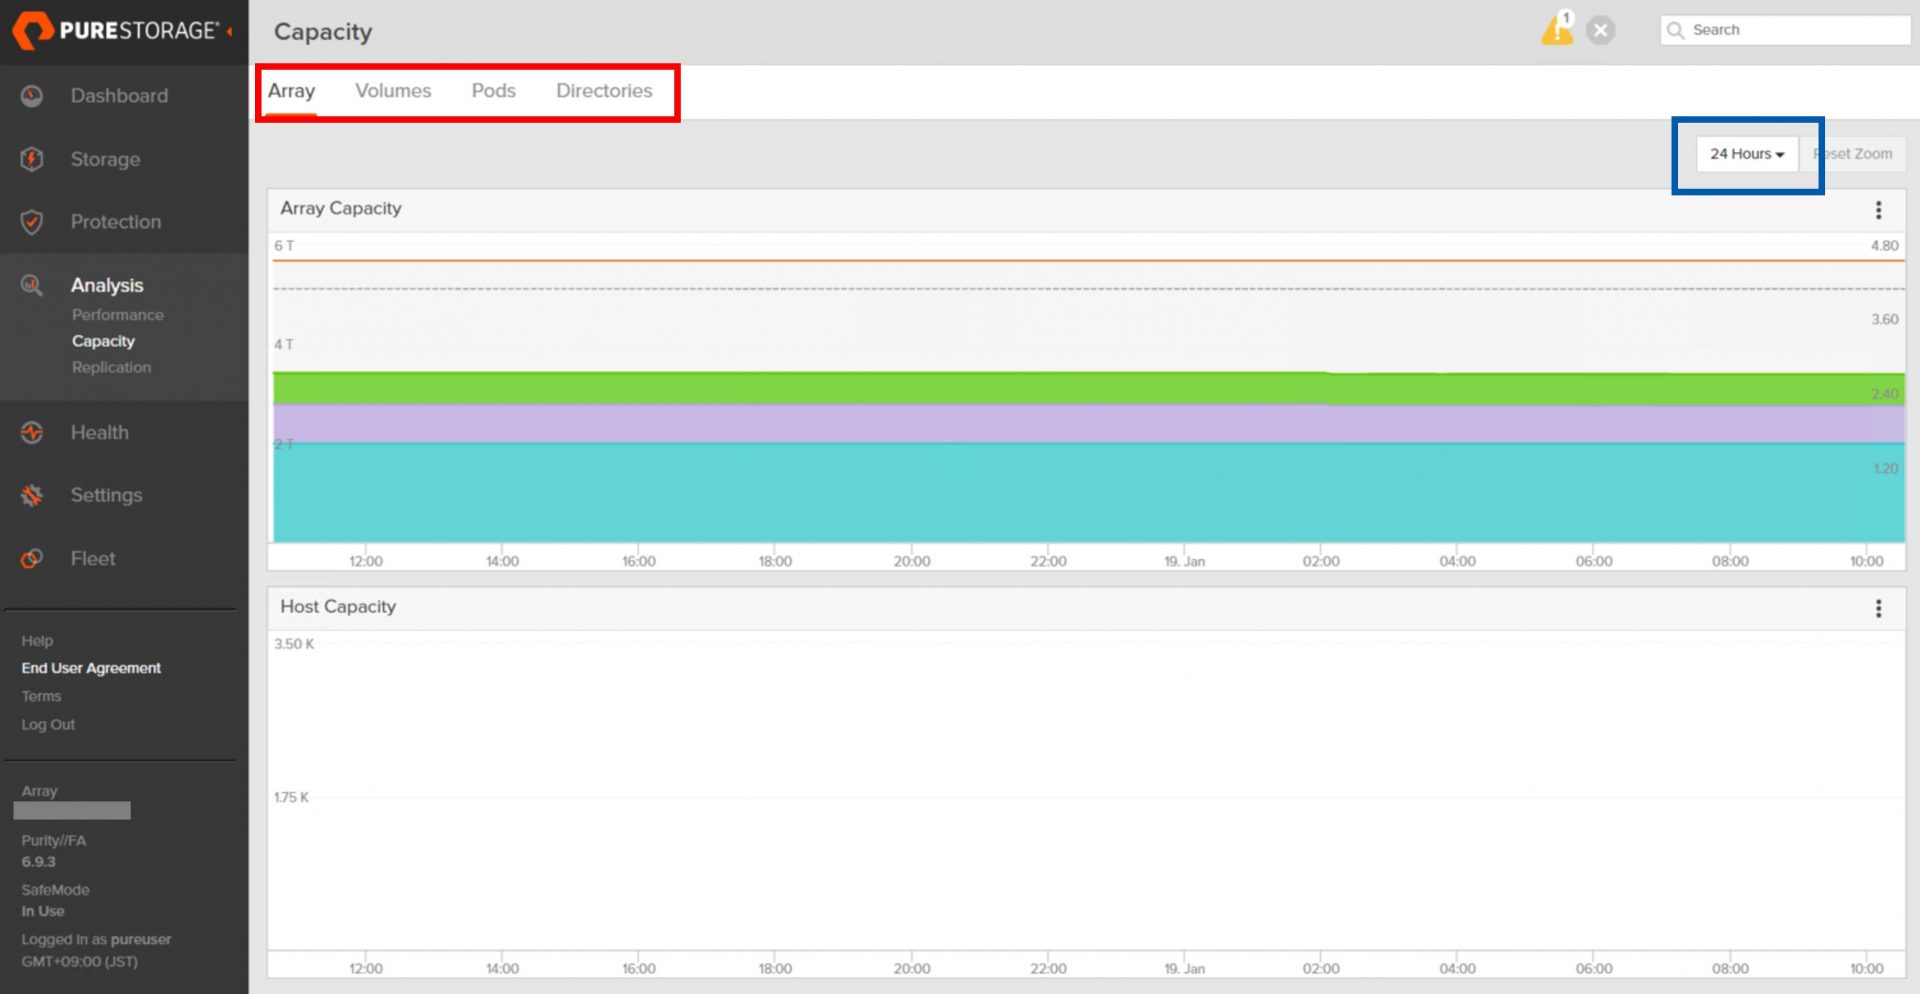
Task: Click the Health heartbeat icon
Action: [x=32, y=433]
